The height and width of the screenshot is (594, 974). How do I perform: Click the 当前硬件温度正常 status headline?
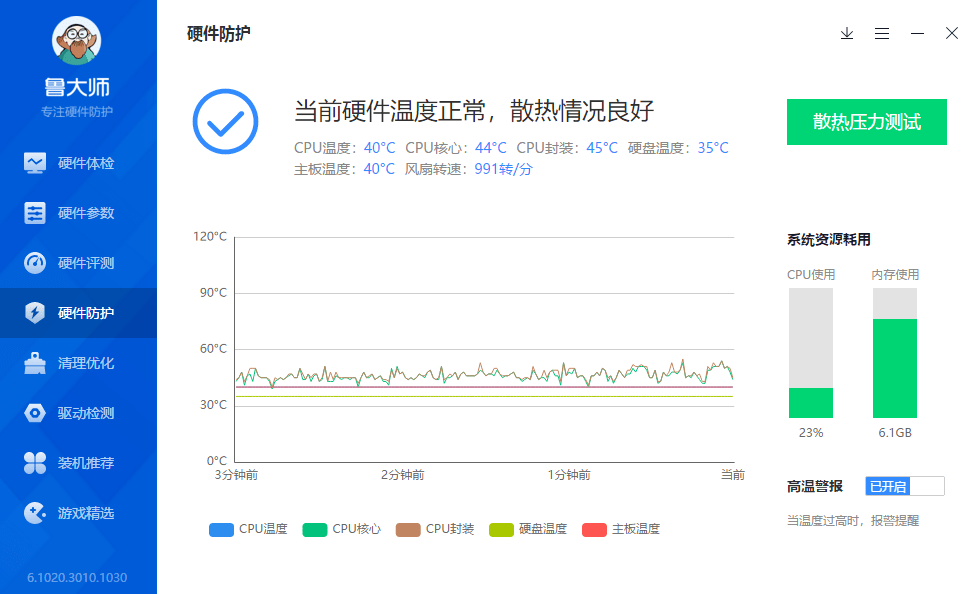[x=474, y=111]
